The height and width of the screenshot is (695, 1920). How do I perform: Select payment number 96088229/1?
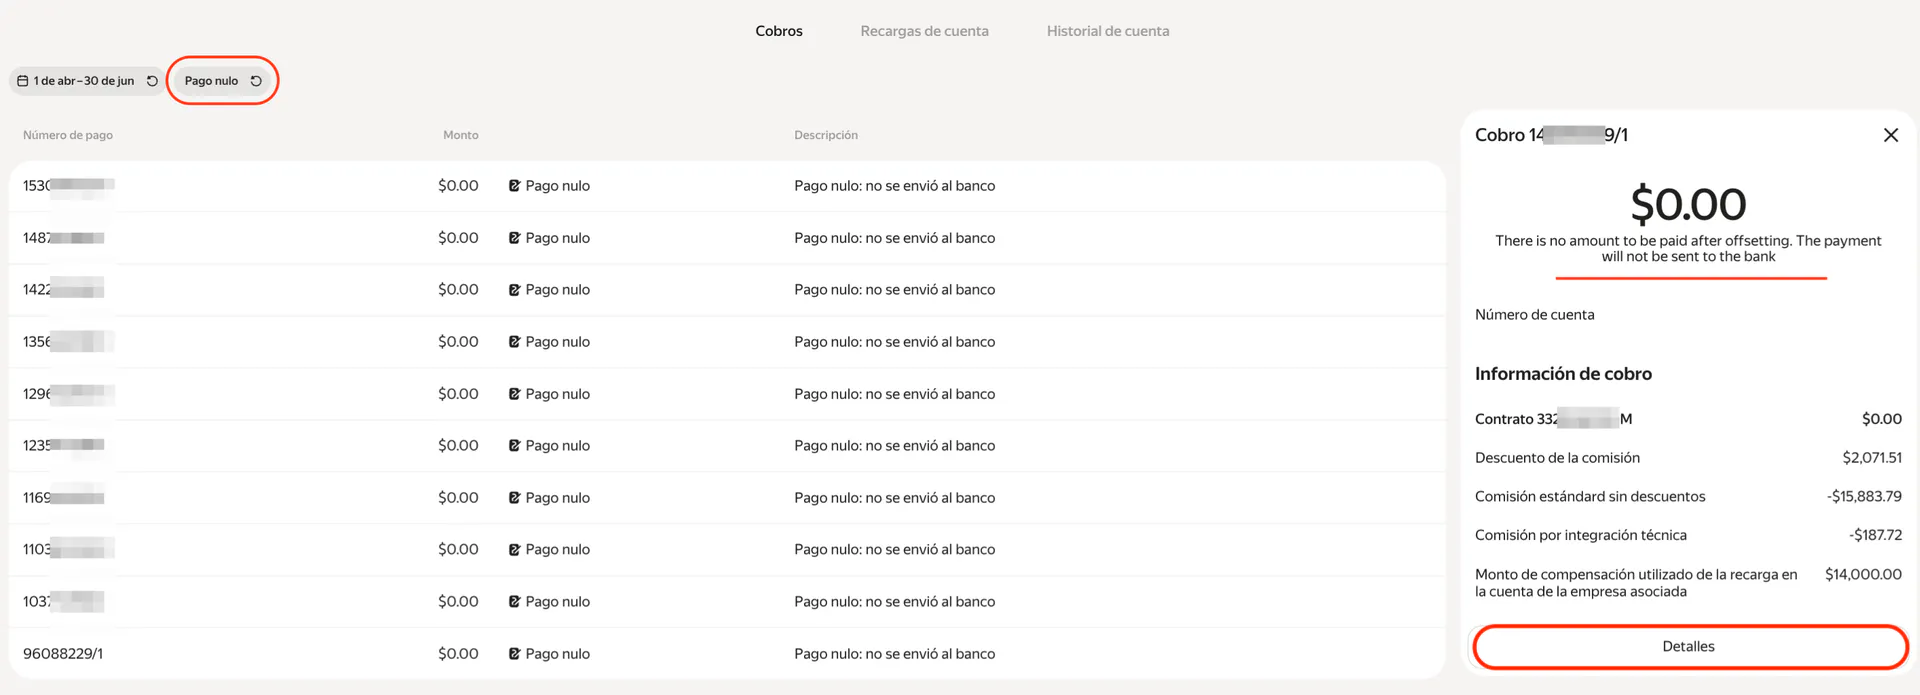click(63, 654)
